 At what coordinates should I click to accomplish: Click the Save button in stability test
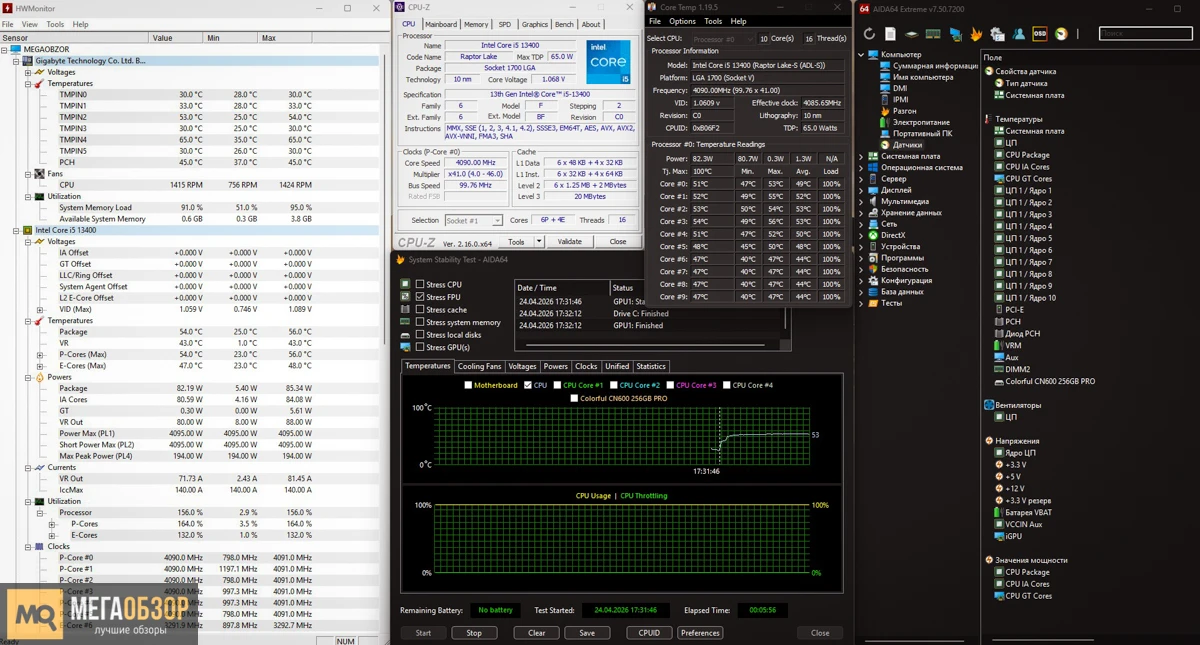[x=587, y=633]
